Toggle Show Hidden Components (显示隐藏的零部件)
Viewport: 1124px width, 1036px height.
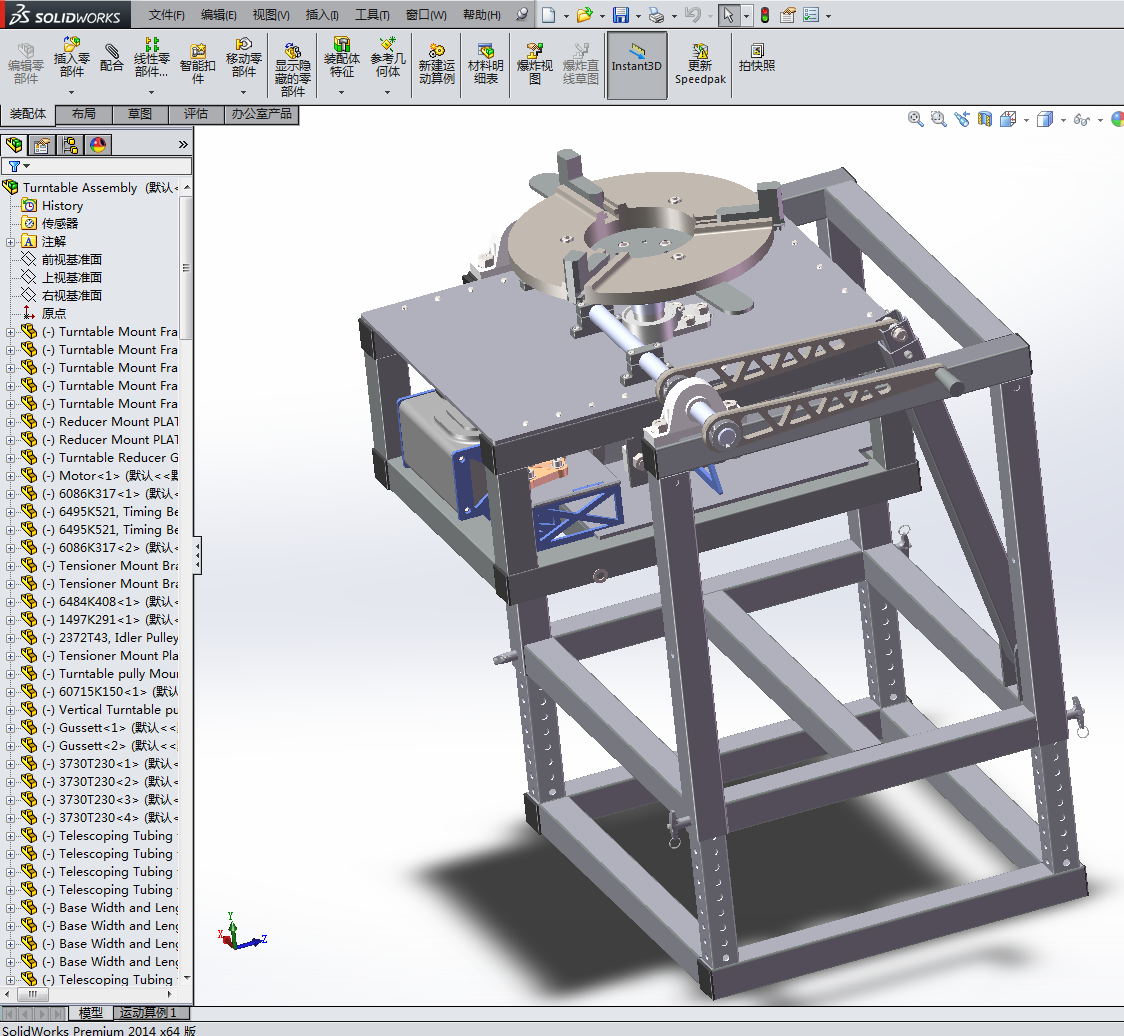pyautogui.click(x=293, y=68)
